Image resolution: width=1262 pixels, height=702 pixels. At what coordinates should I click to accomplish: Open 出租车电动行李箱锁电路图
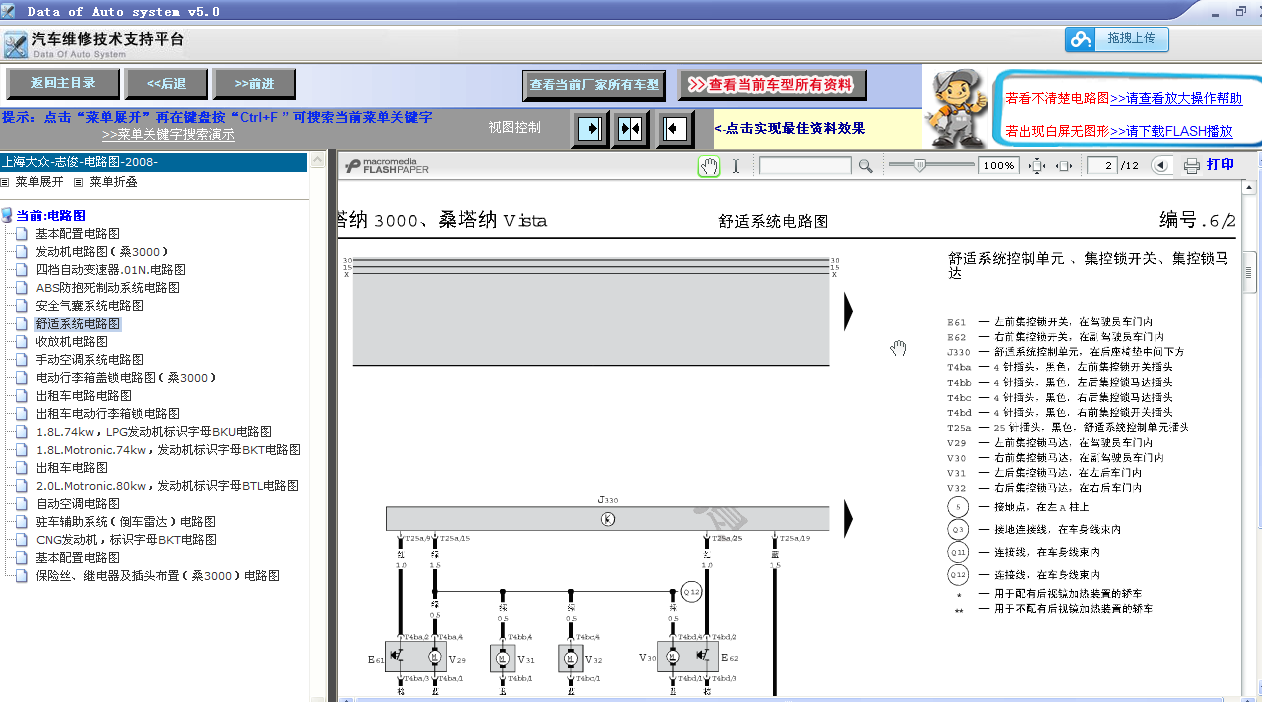107,414
